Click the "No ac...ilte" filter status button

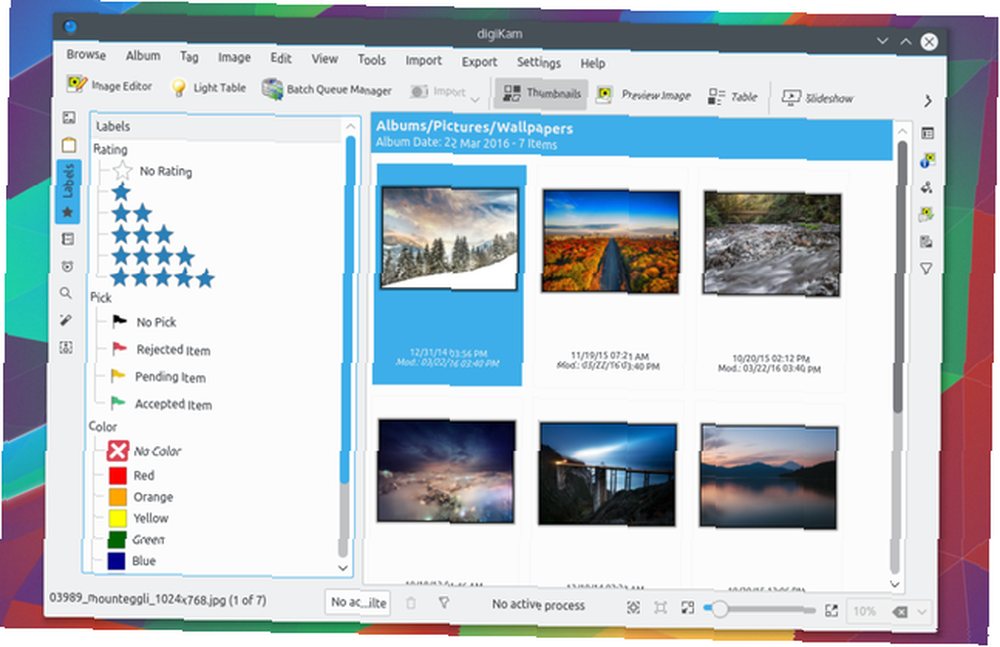point(358,602)
